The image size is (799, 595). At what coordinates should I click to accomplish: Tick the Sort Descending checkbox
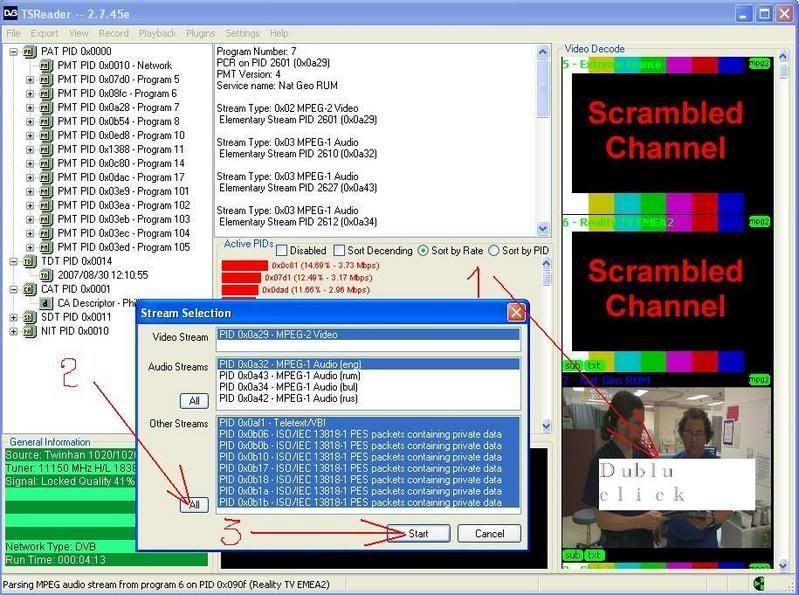tap(340, 250)
